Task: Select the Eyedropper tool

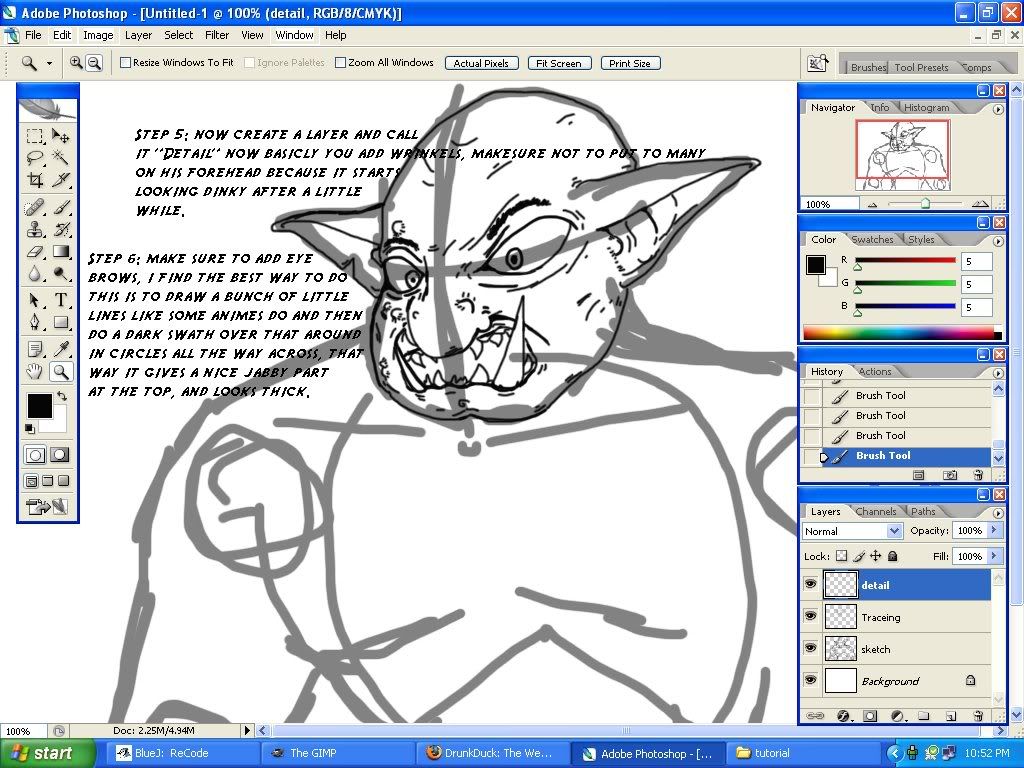Action: point(61,349)
